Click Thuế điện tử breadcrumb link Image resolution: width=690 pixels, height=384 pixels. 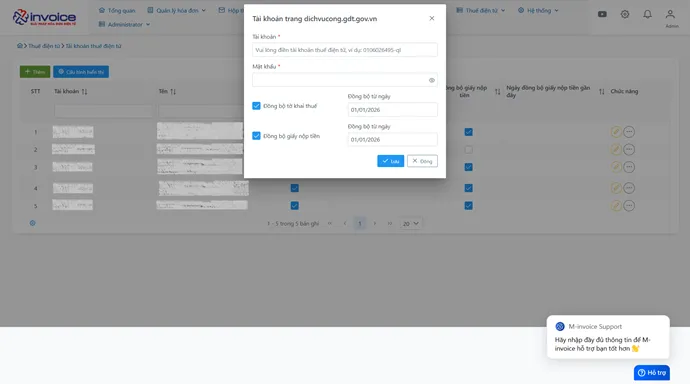(44, 46)
